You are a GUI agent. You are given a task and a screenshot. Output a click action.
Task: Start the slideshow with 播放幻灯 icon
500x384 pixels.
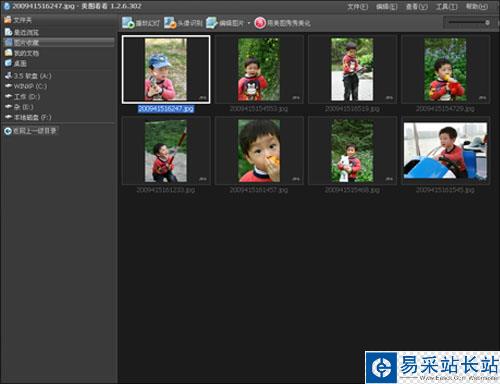[x=128, y=23]
